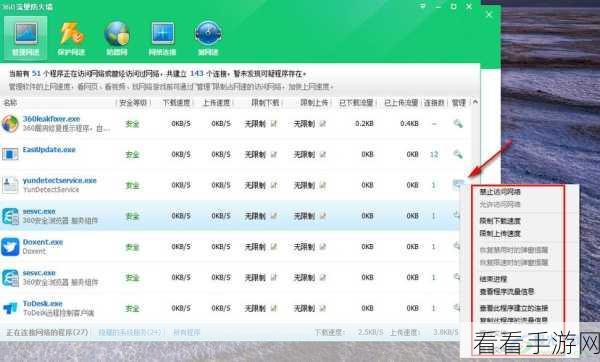Maximize the 360 流量防火墙 window
The image size is (600, 362).
point(453,6)
